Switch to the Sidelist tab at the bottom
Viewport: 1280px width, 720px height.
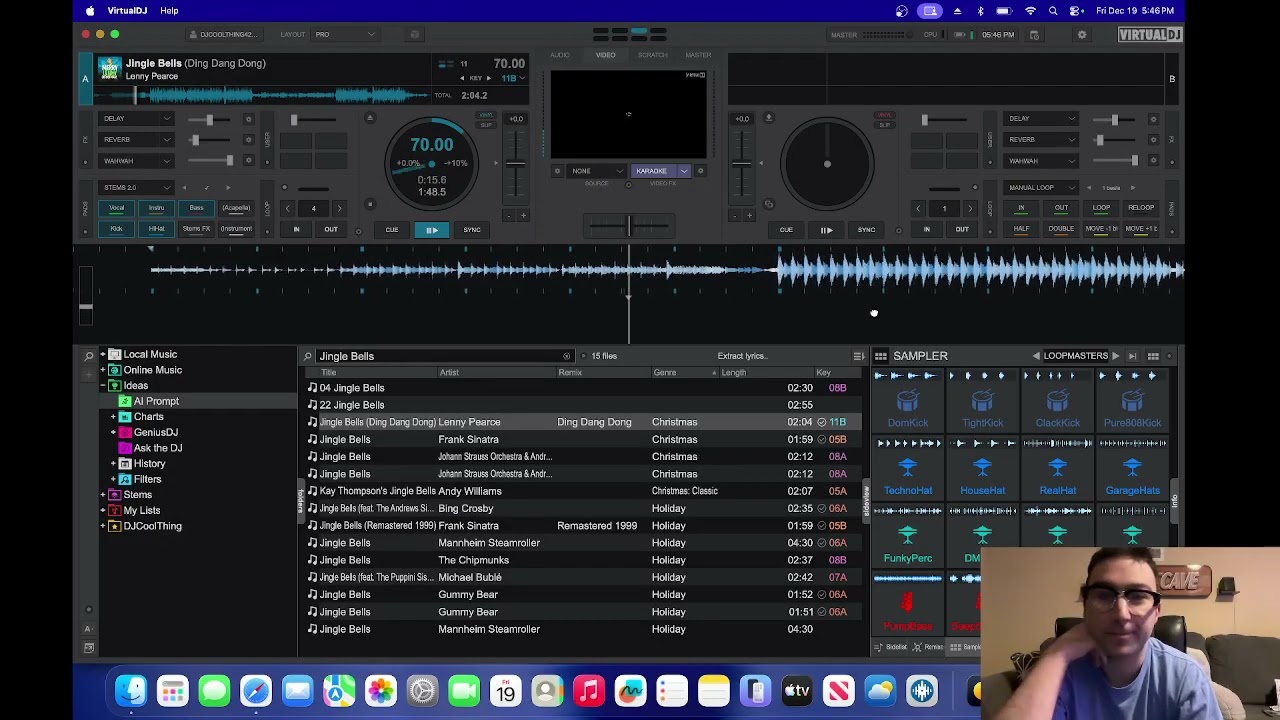tap(891, 647)
